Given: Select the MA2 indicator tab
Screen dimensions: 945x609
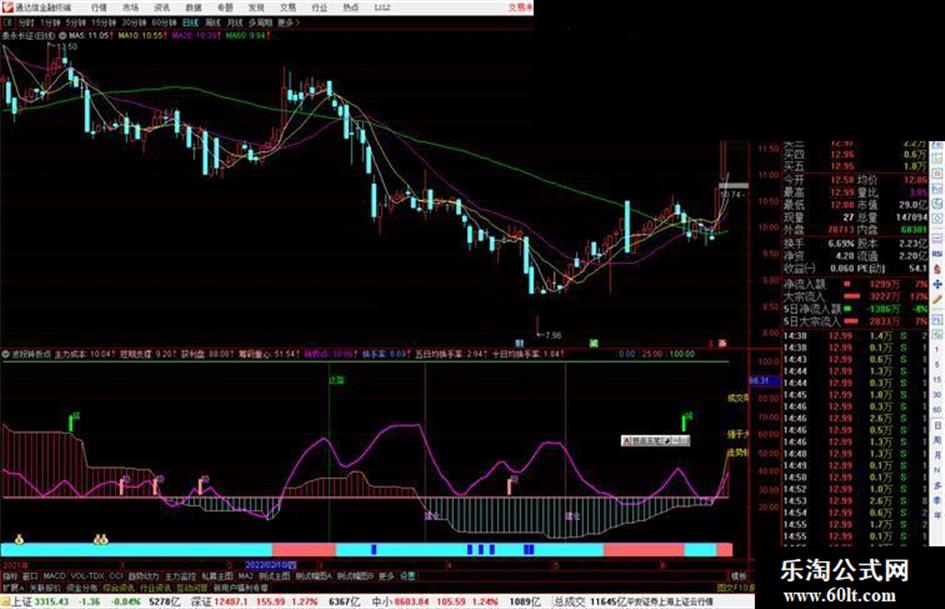Looking at the screenshot, I should coord(245,576).
